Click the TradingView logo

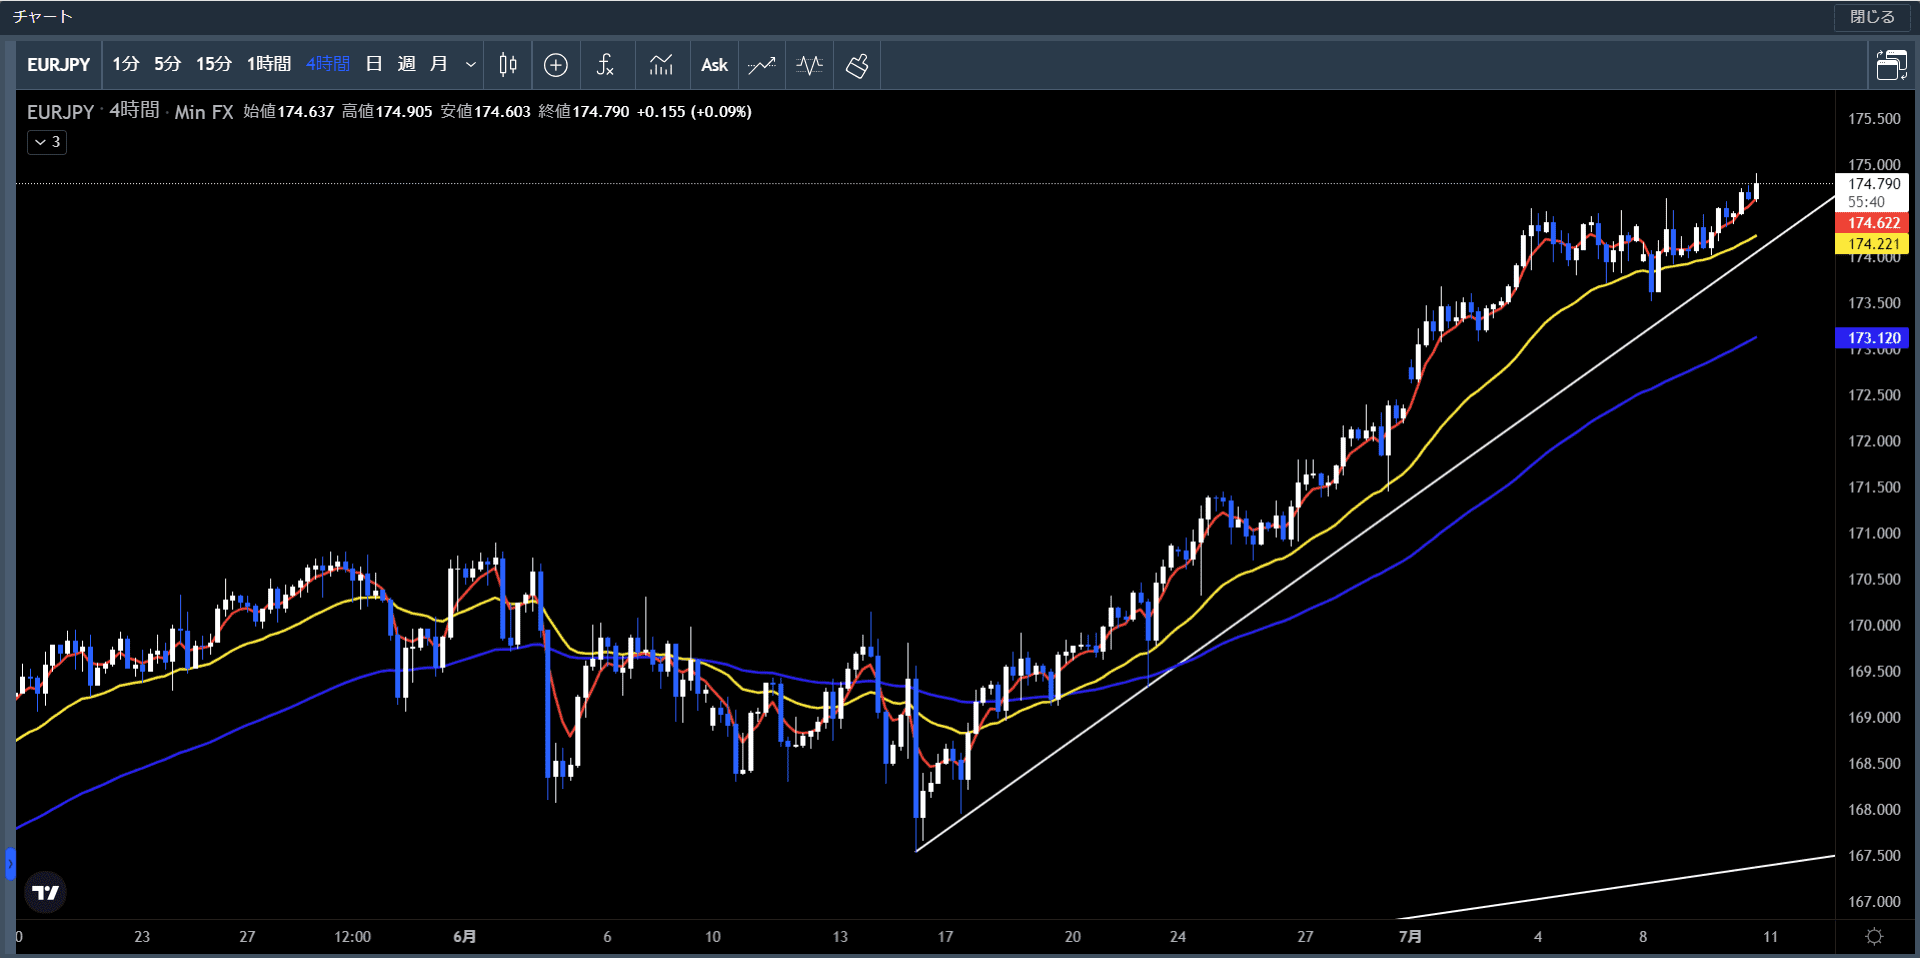pos(45,892)
